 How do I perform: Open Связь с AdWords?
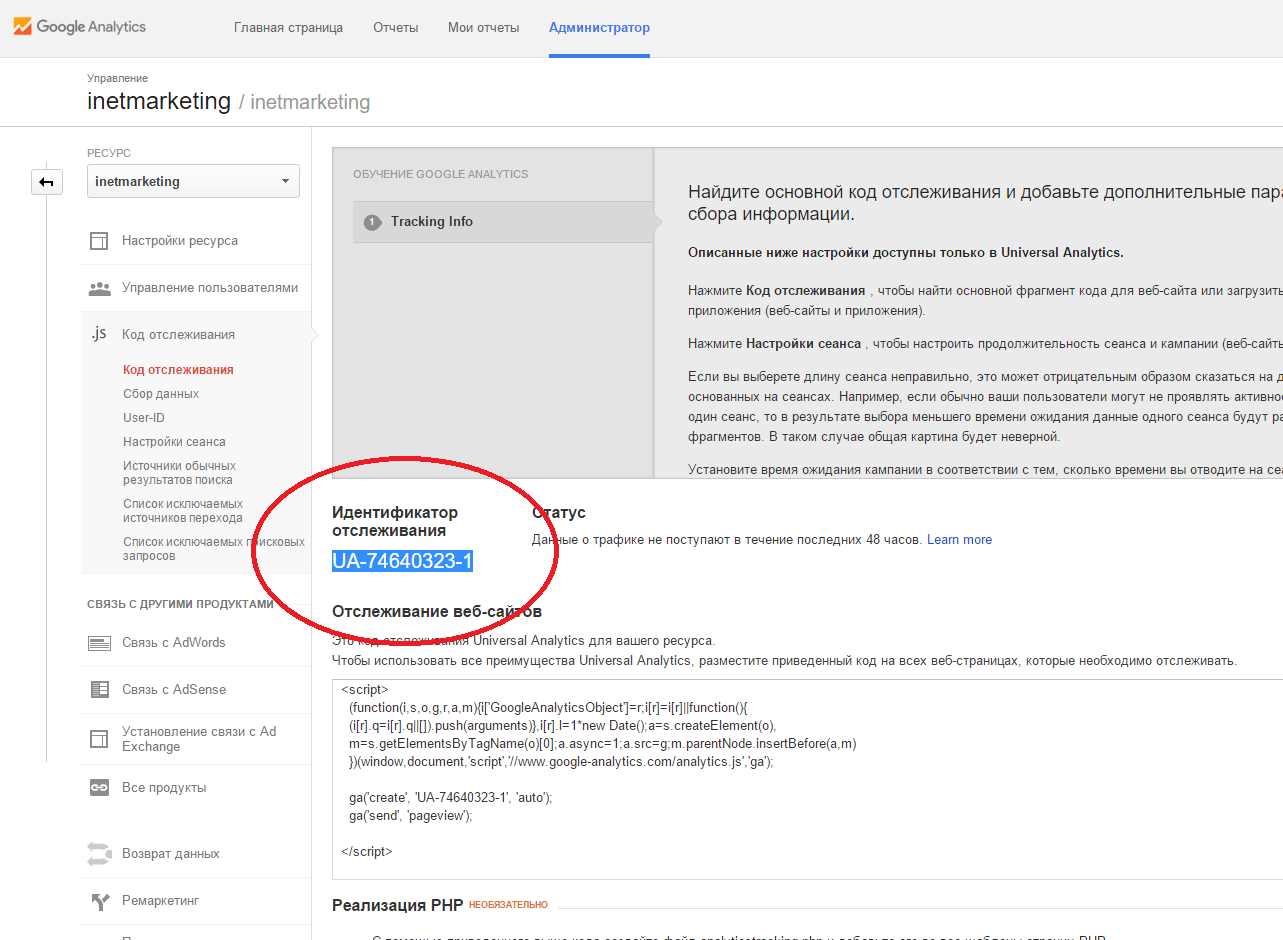[174, 643]
